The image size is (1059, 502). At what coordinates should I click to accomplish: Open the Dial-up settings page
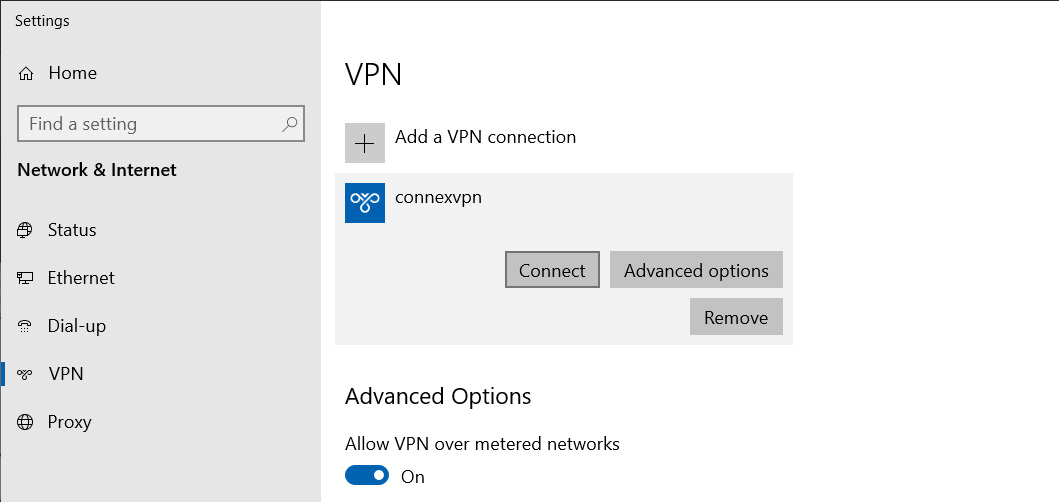(76, 326)
